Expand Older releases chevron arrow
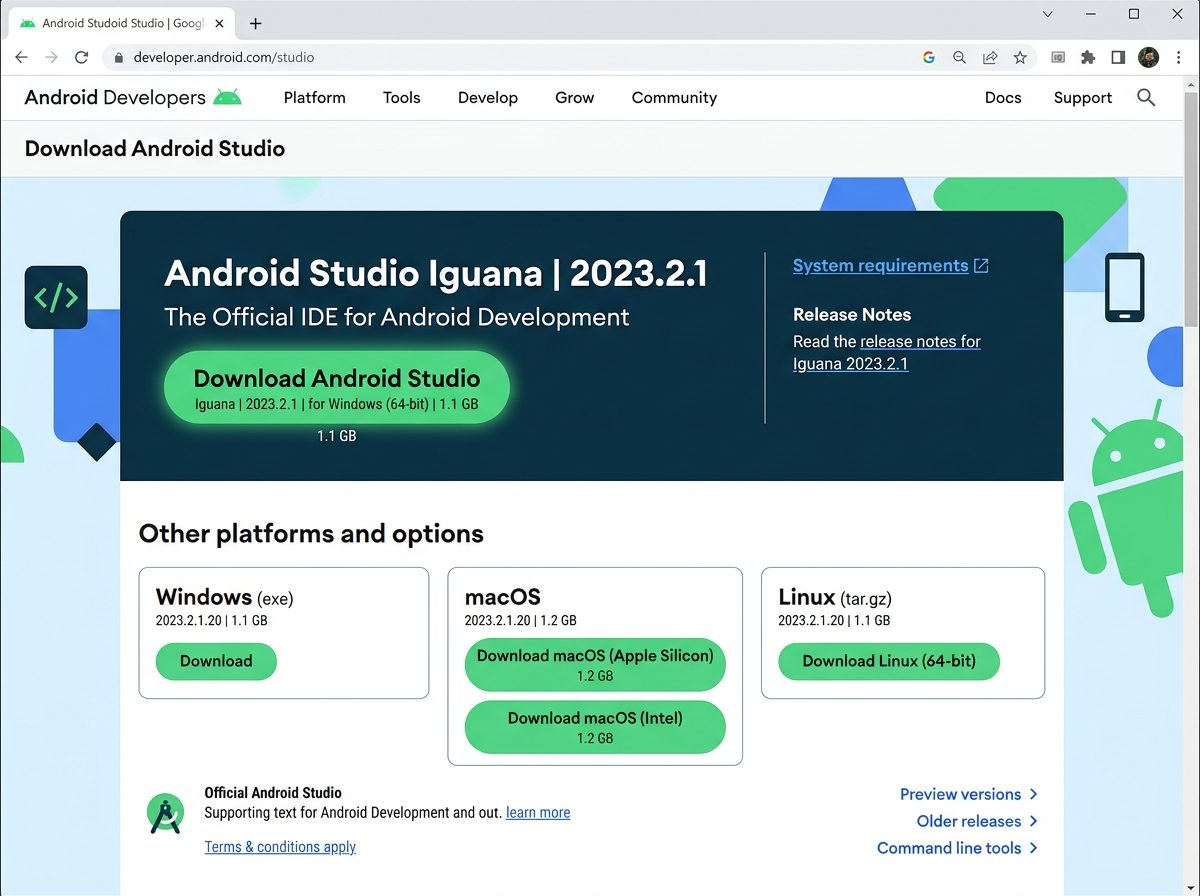Screen dimensions: 1200x896 coord(1034,821)
